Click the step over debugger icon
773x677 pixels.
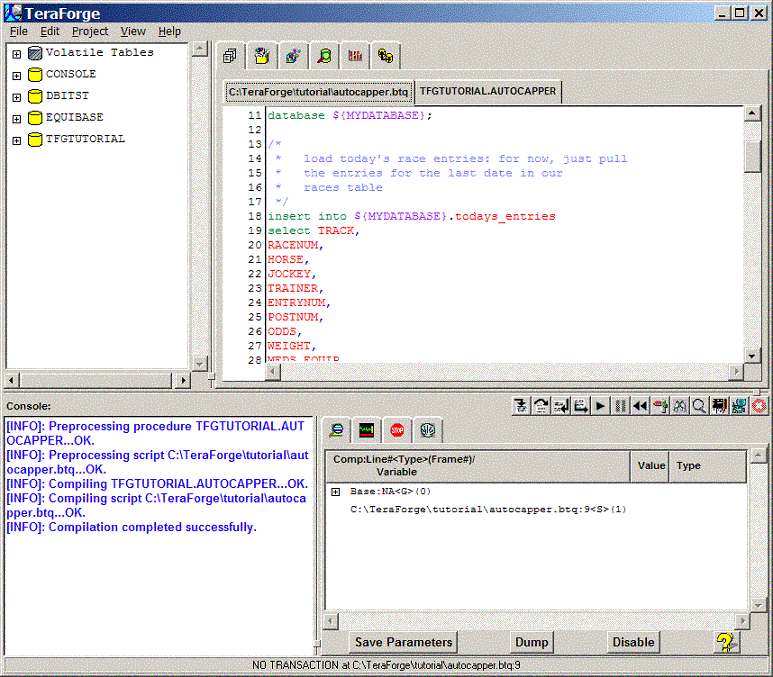[541, 406]
